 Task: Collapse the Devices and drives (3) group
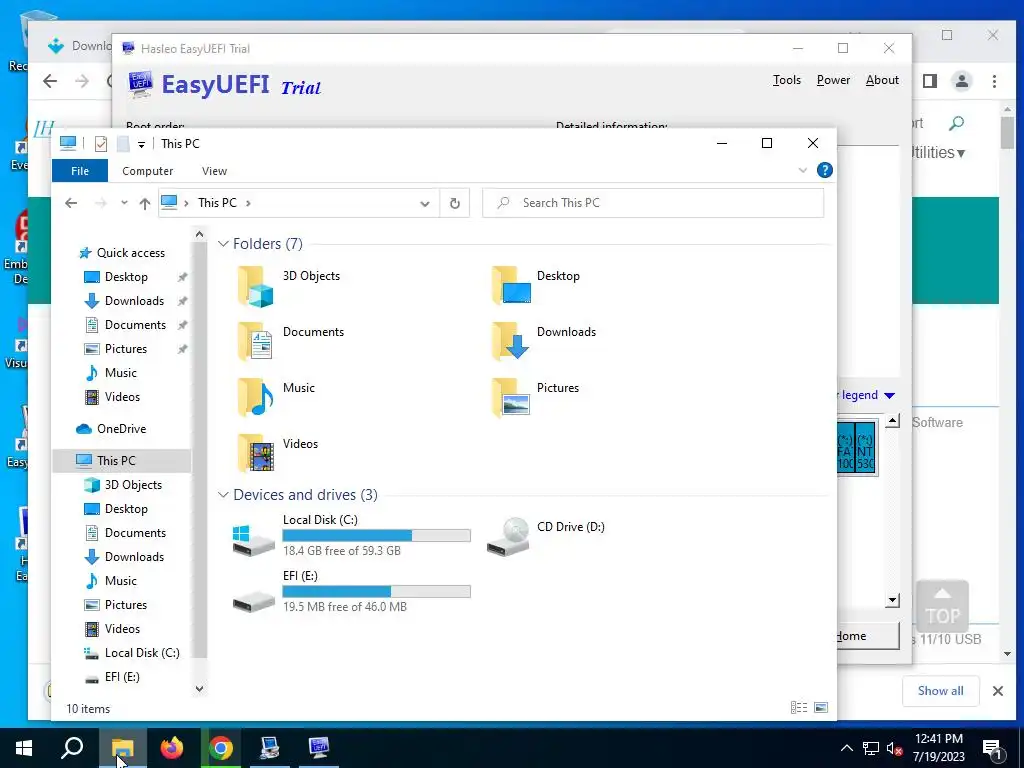[223, 495]
